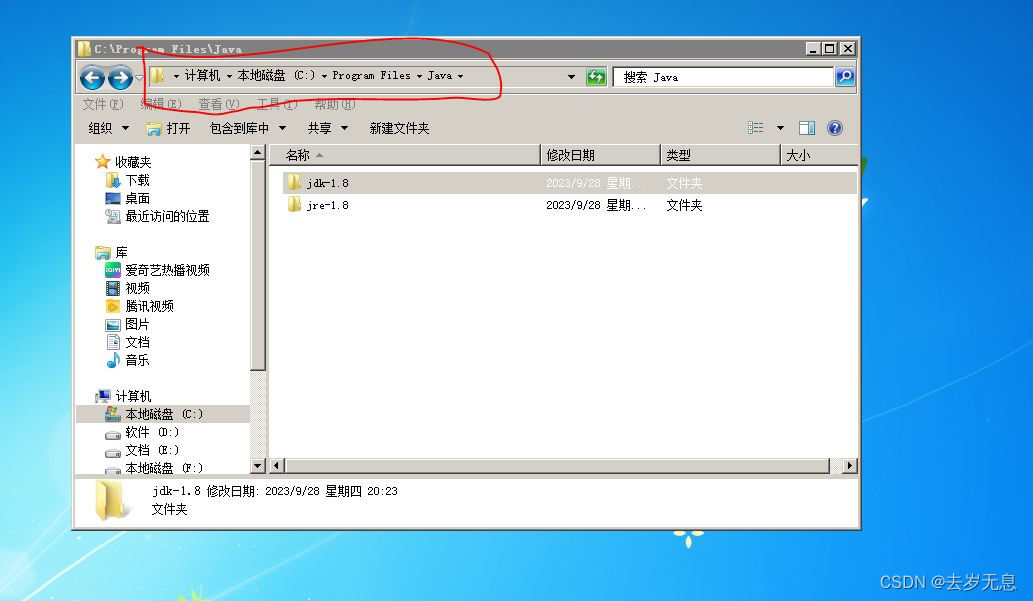The image size is (1033, 601).
Task: Refresh the current folder with the refresh icon
Action: tap(596, 76)
